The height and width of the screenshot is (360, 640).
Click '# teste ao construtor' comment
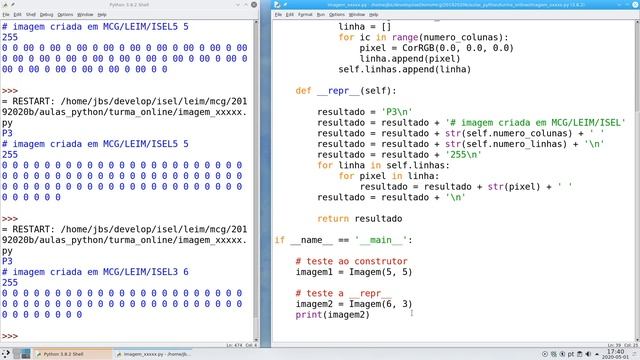(351, 261)
